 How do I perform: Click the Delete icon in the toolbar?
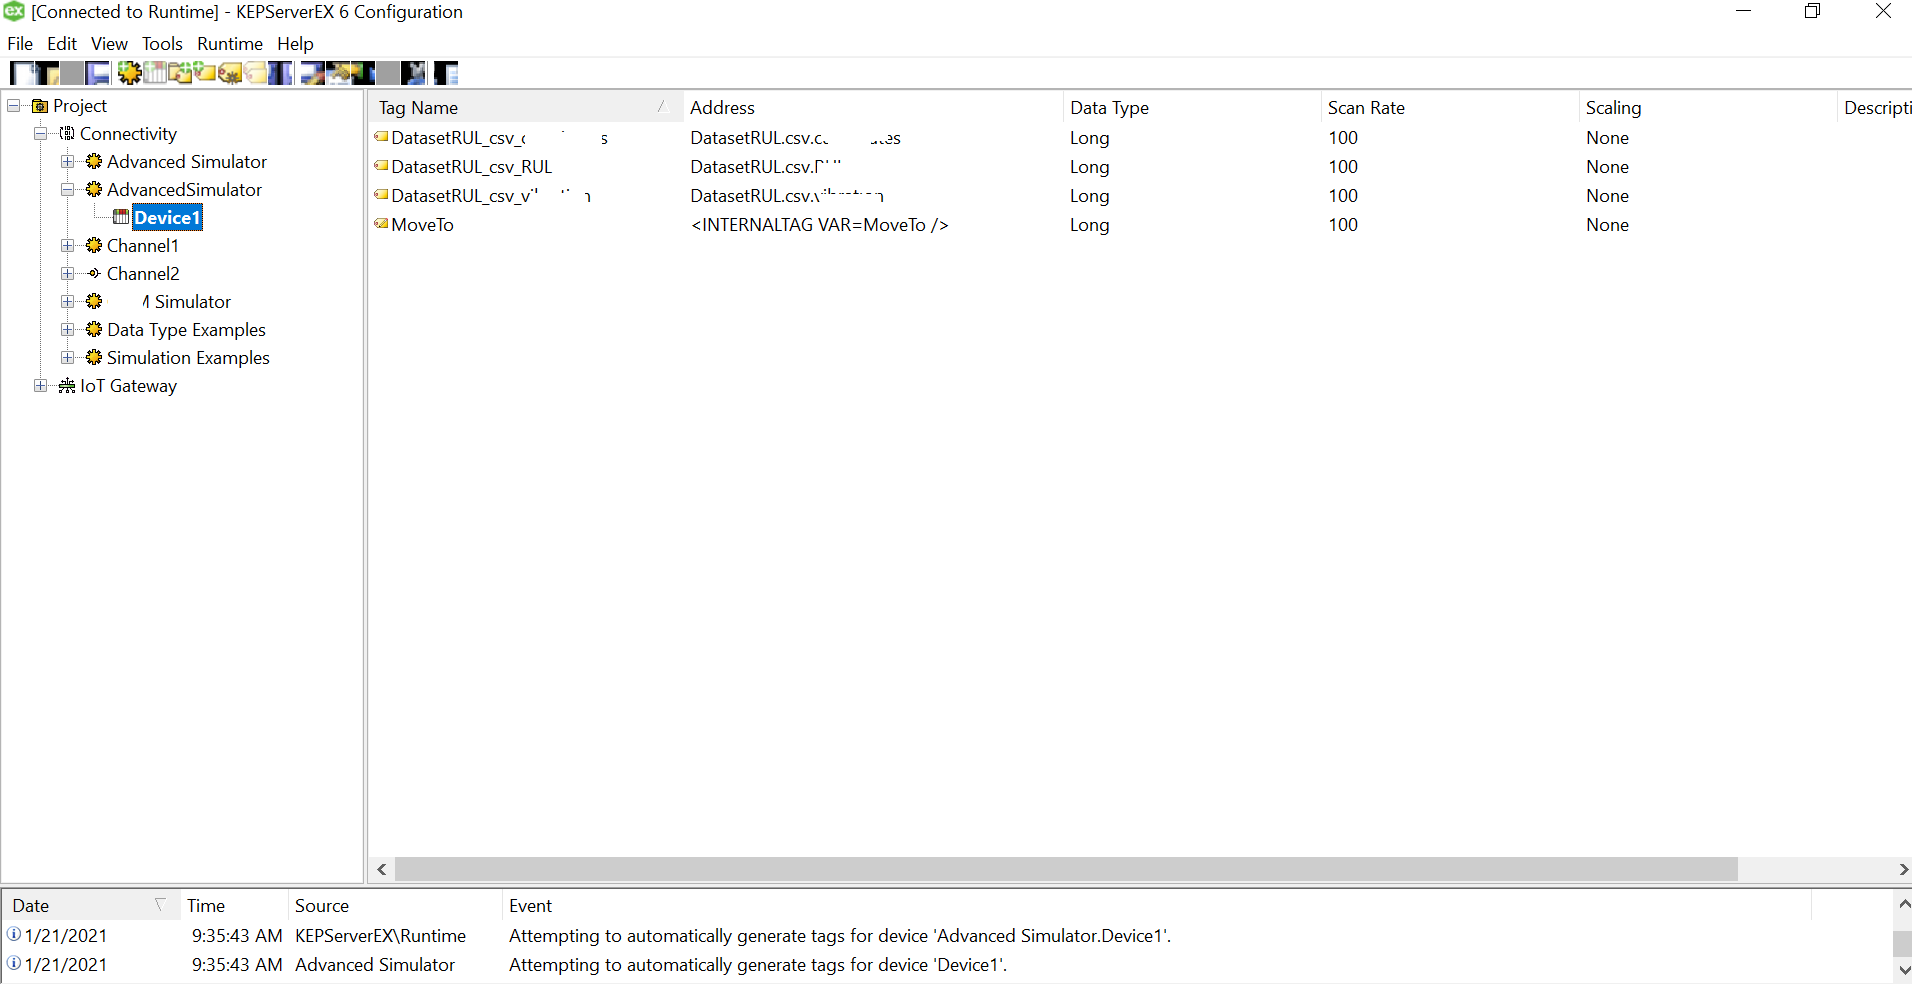pos(413,73)
